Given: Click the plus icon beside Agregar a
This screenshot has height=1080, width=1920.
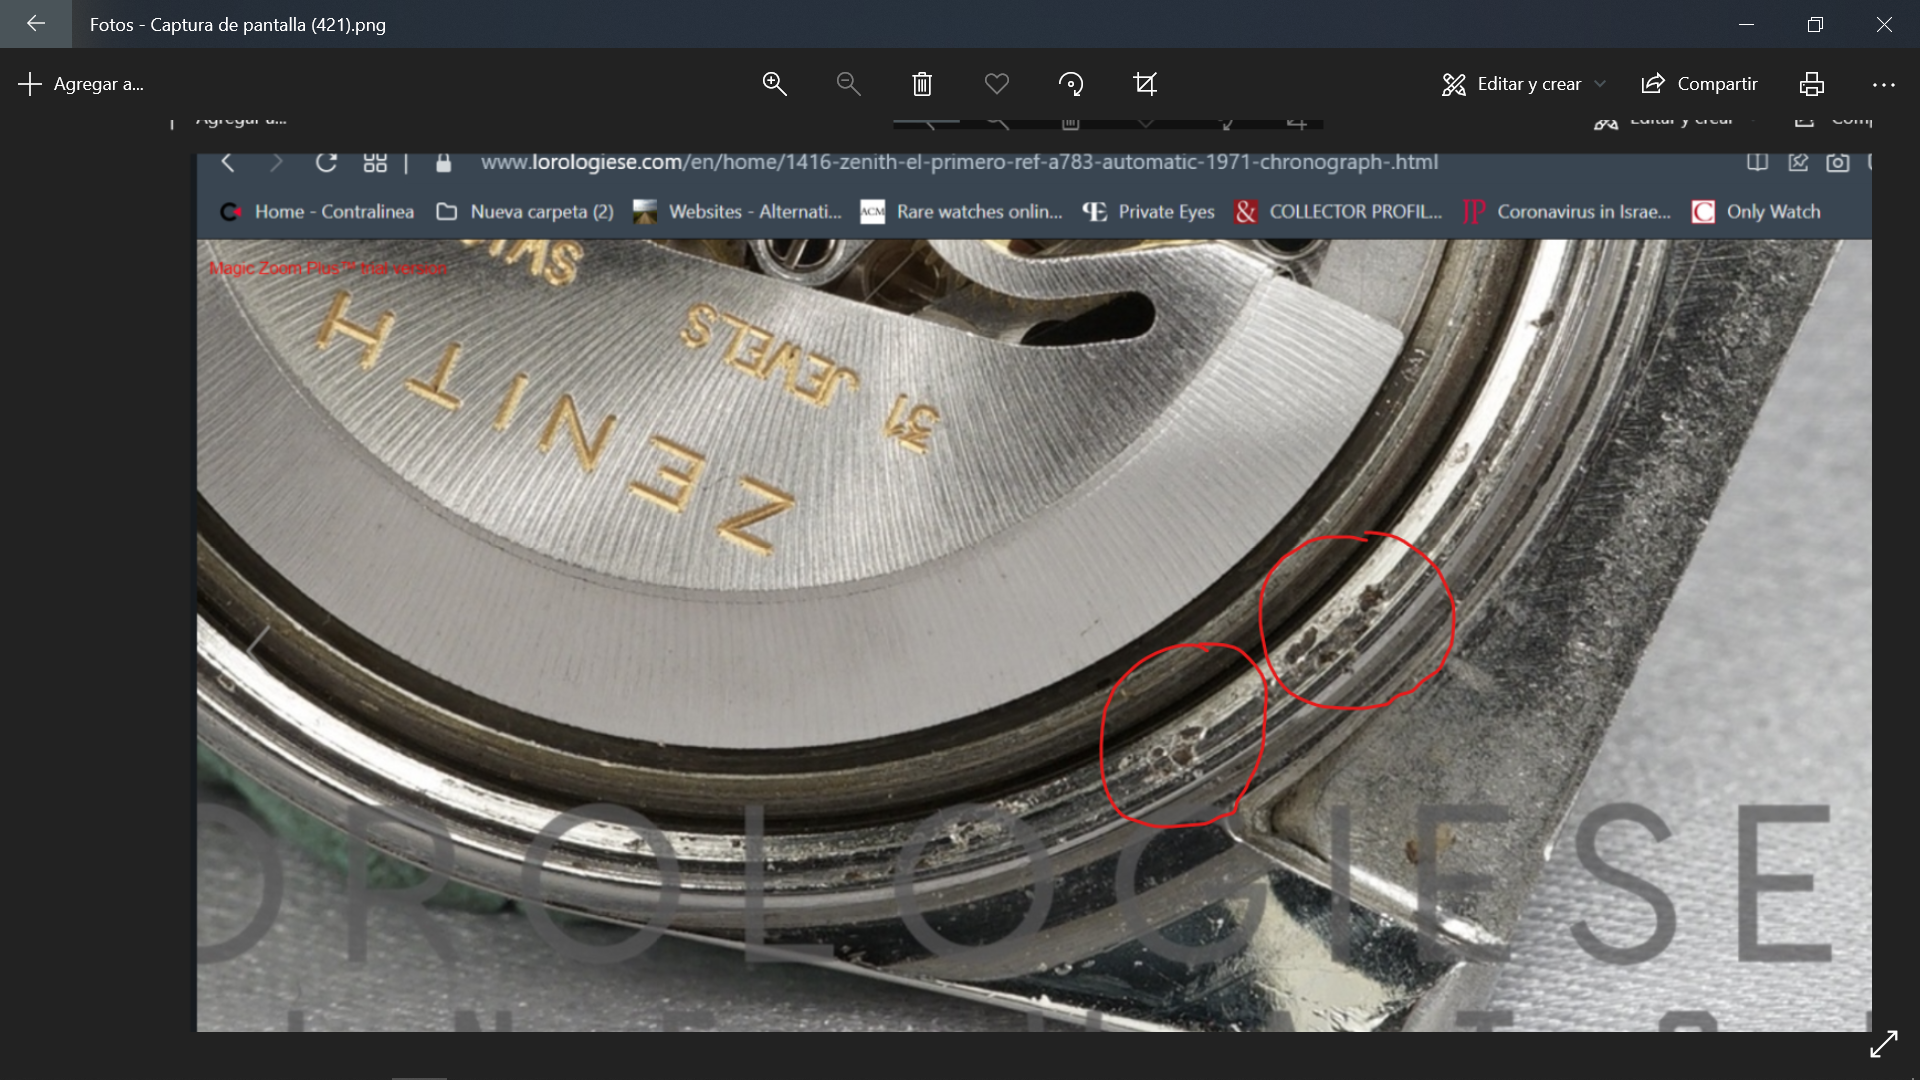Looking at the screenshot, I should (x=30, y=84).
